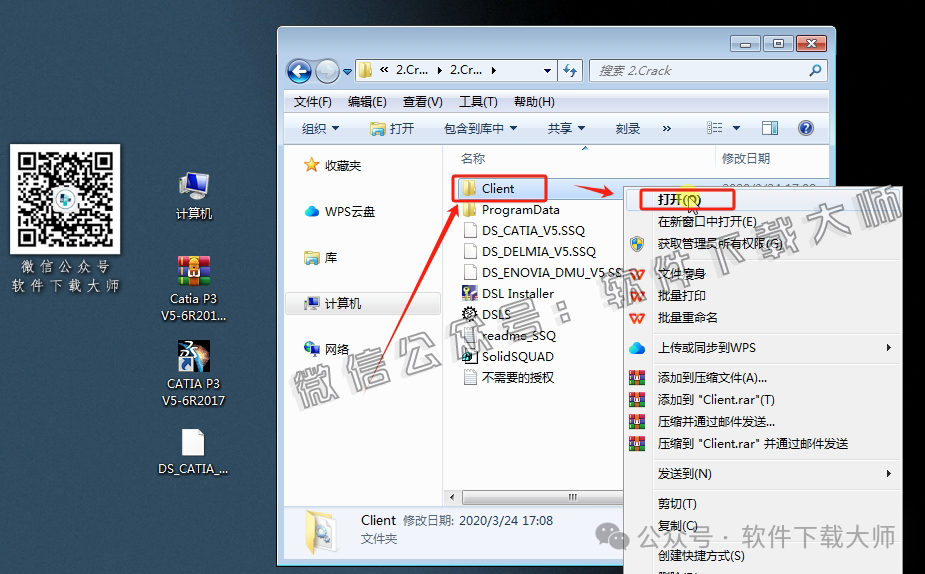925x574 pixels.
Task: Select the SolidSQUAD file
Action: pos(508,356)
